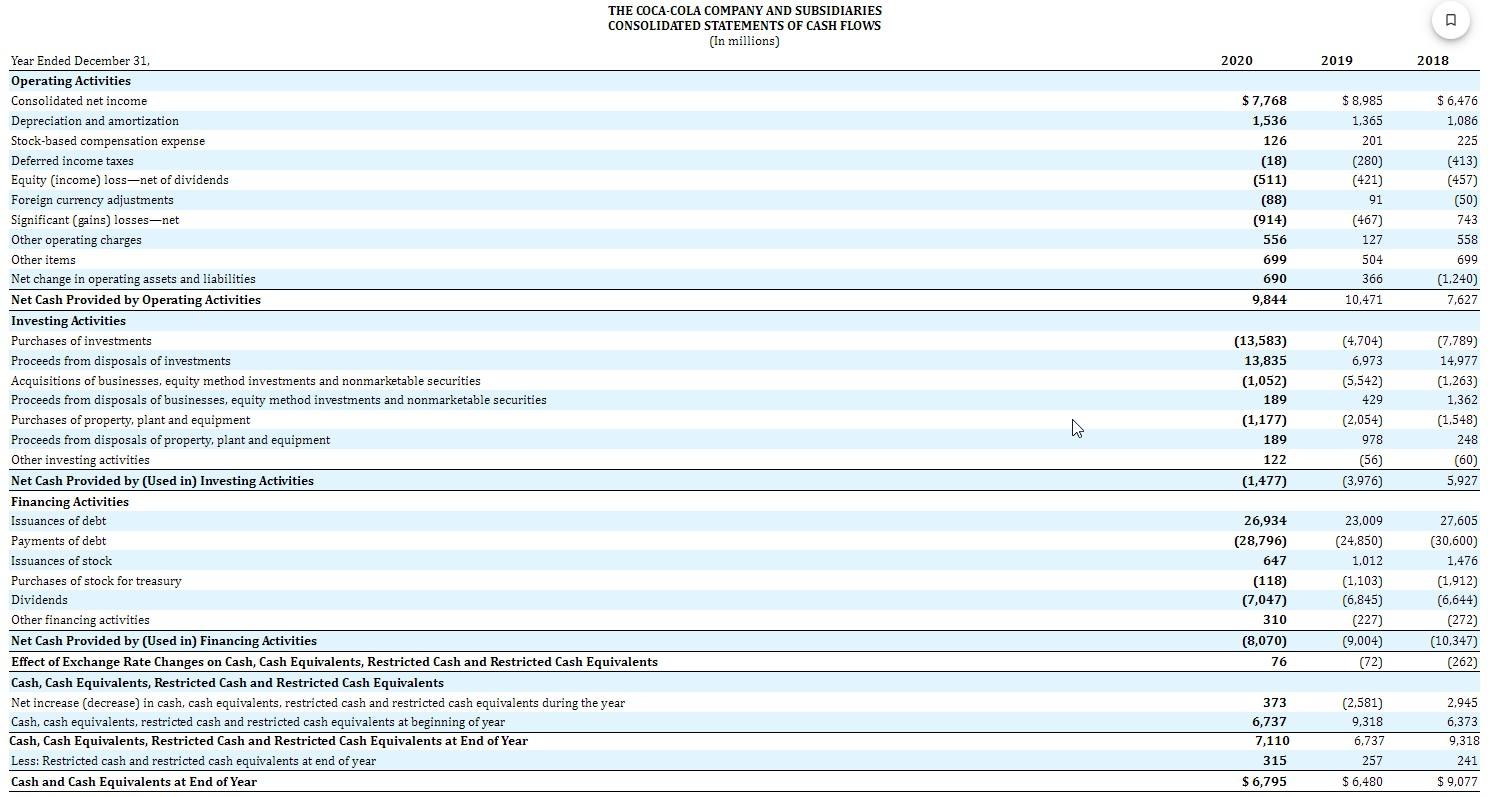Click 2020 ending cash value $6,795
Viewport: 1488px width, 797px height.
(x=1264, y=782)
